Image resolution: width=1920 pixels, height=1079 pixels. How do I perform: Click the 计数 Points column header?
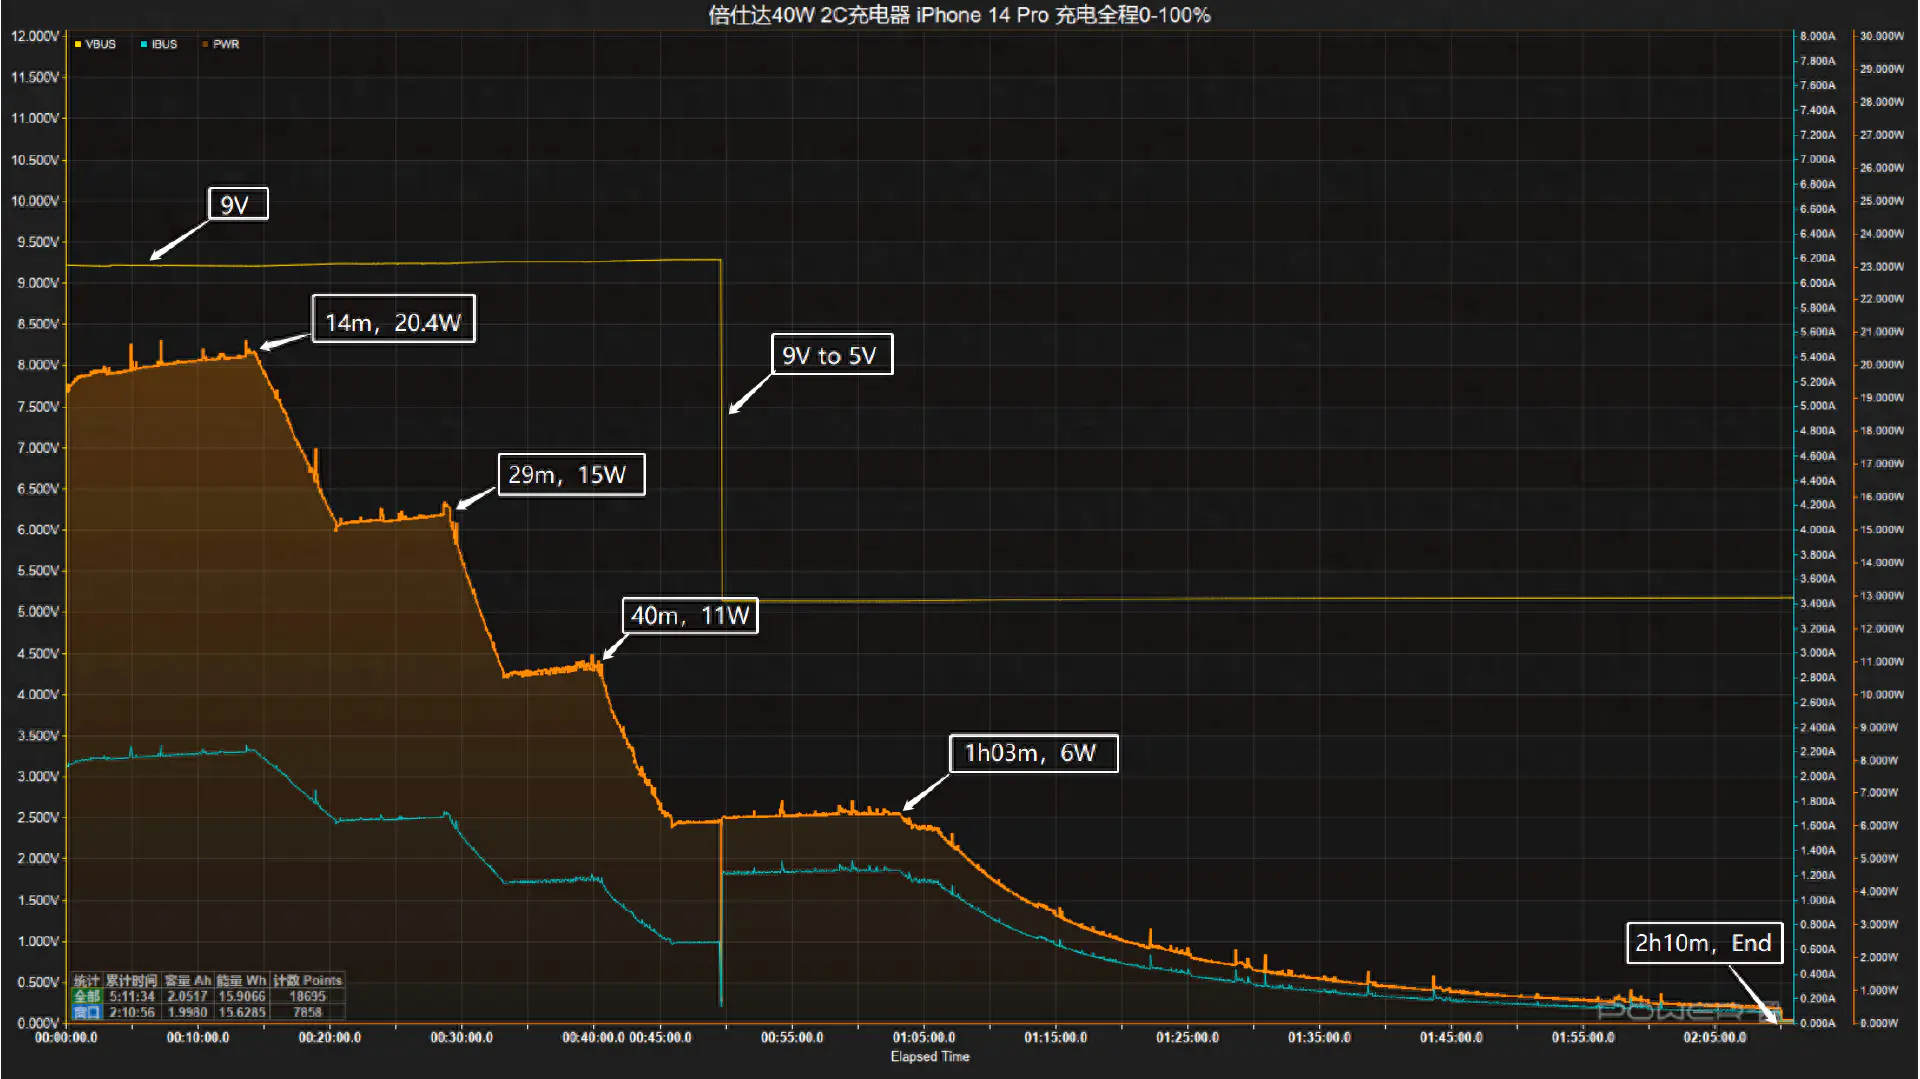coord(308,980)
